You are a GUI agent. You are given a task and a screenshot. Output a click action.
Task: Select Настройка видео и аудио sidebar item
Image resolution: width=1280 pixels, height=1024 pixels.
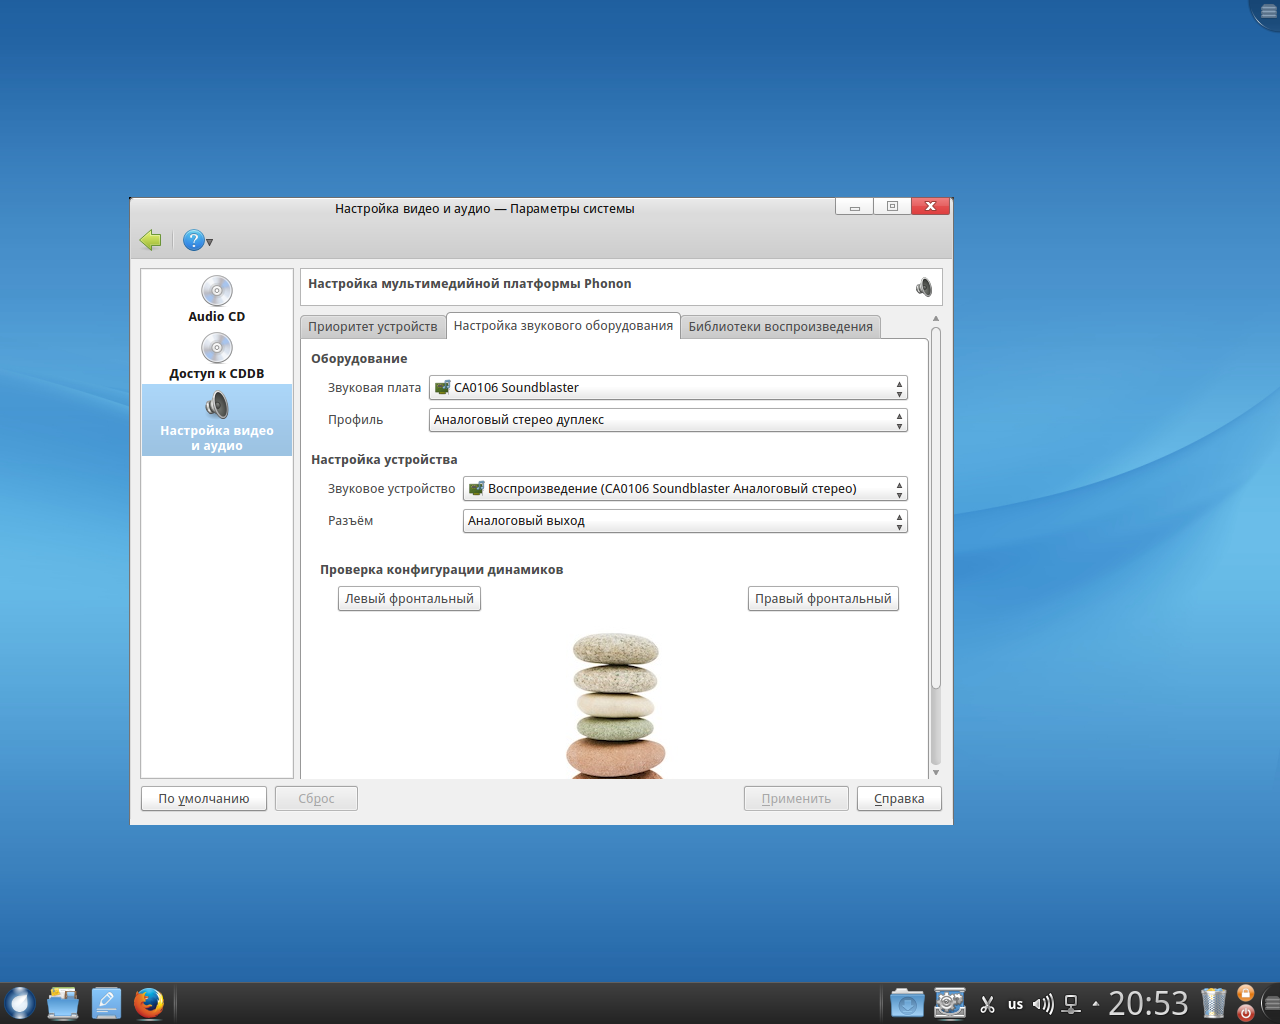216,420
